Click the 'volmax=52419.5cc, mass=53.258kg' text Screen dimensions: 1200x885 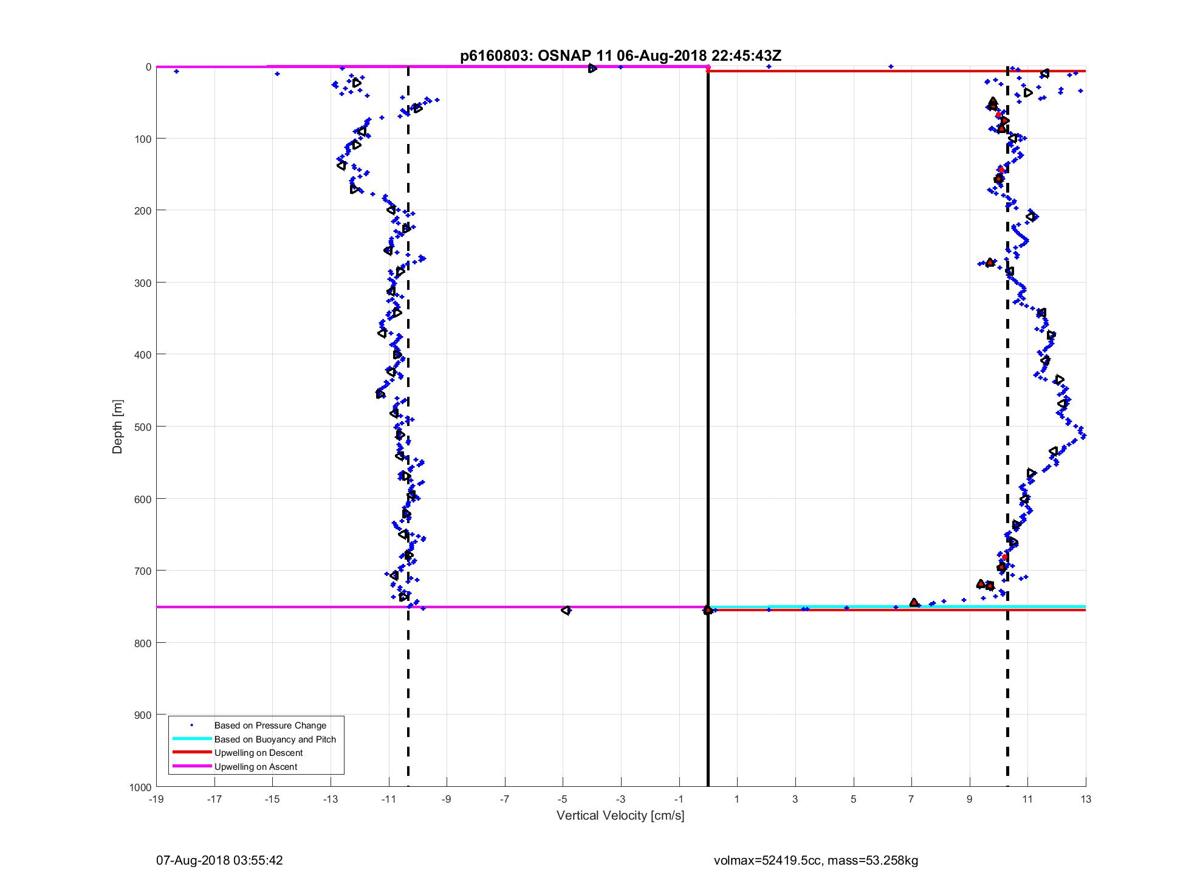click(816, 860)
